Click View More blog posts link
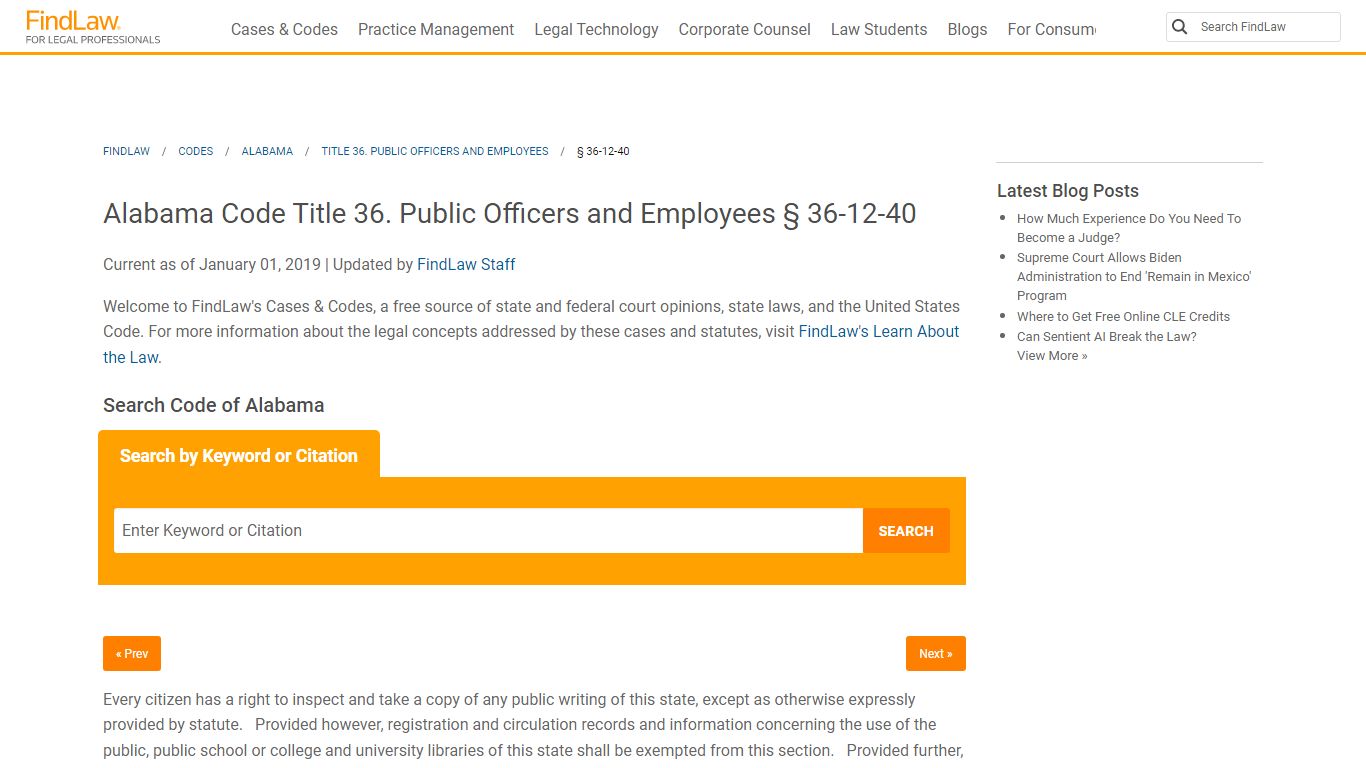The image size is (1366, 768). coord(1052,355)
